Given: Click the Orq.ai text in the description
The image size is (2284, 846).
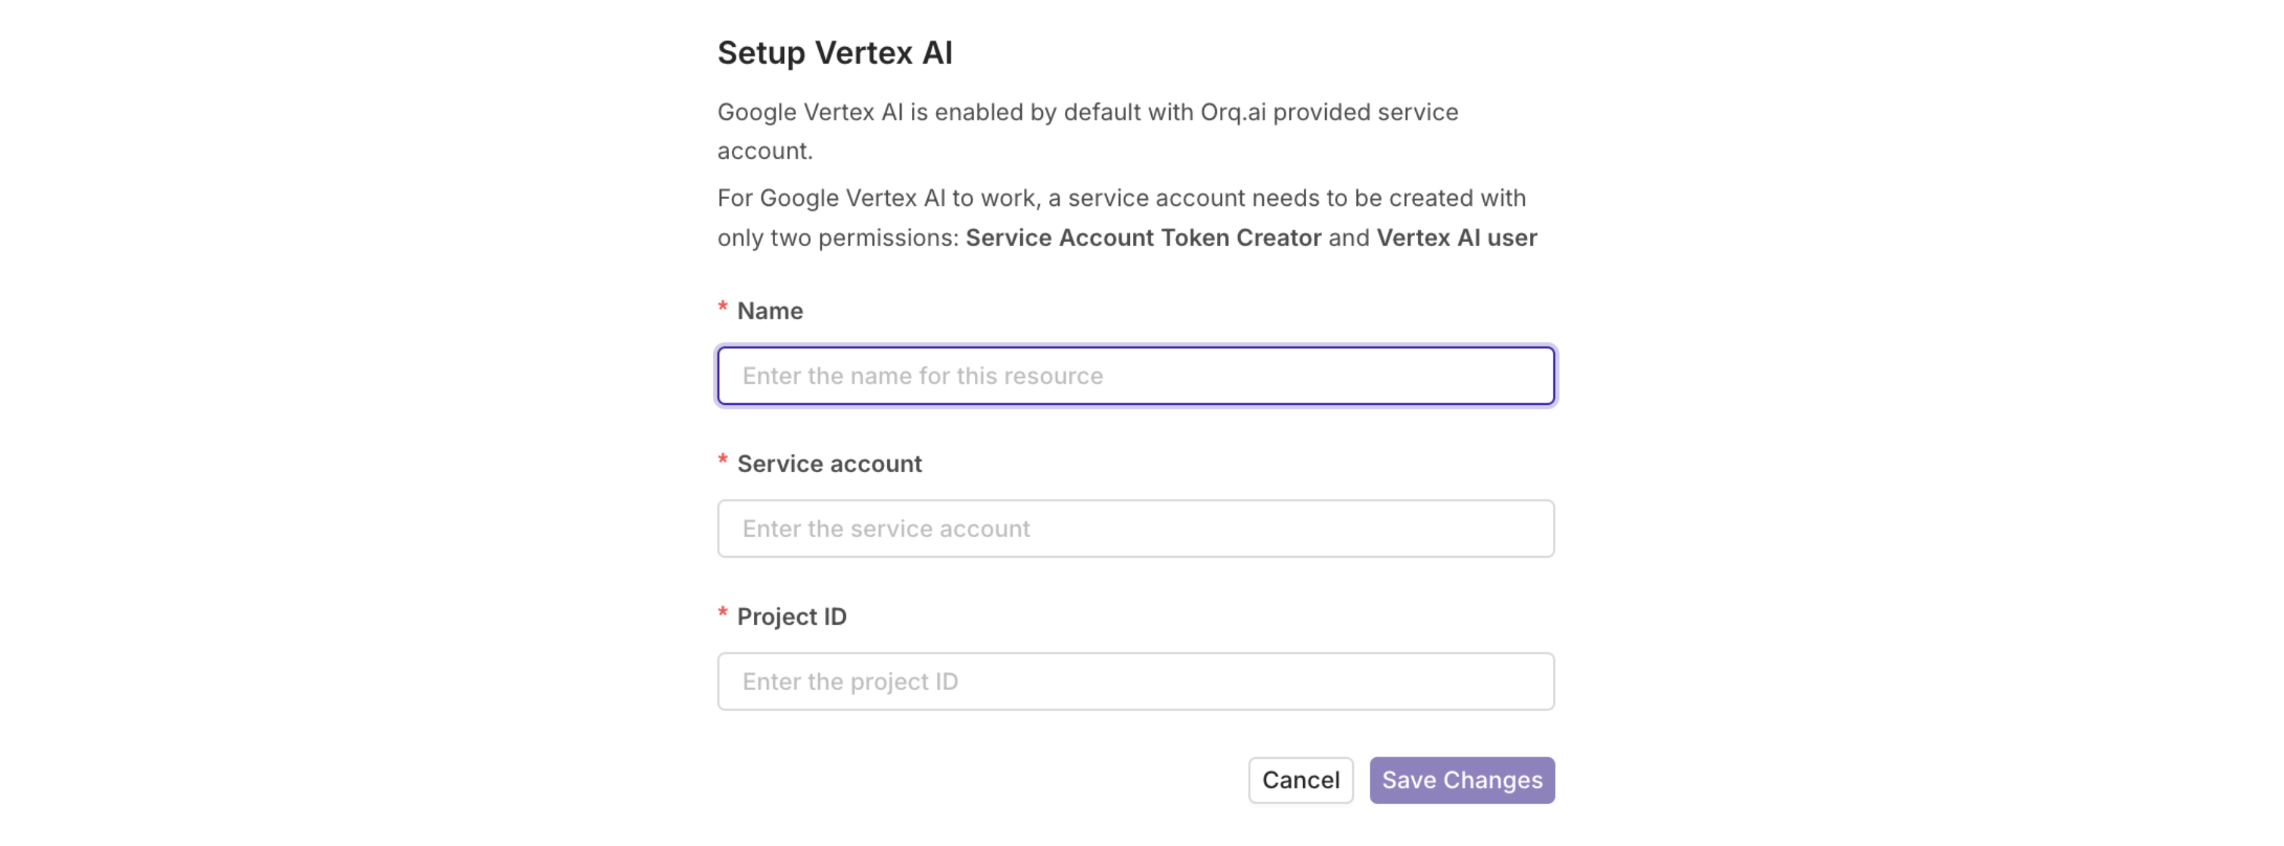Looking at the screenshot, I should [1233, 112].
